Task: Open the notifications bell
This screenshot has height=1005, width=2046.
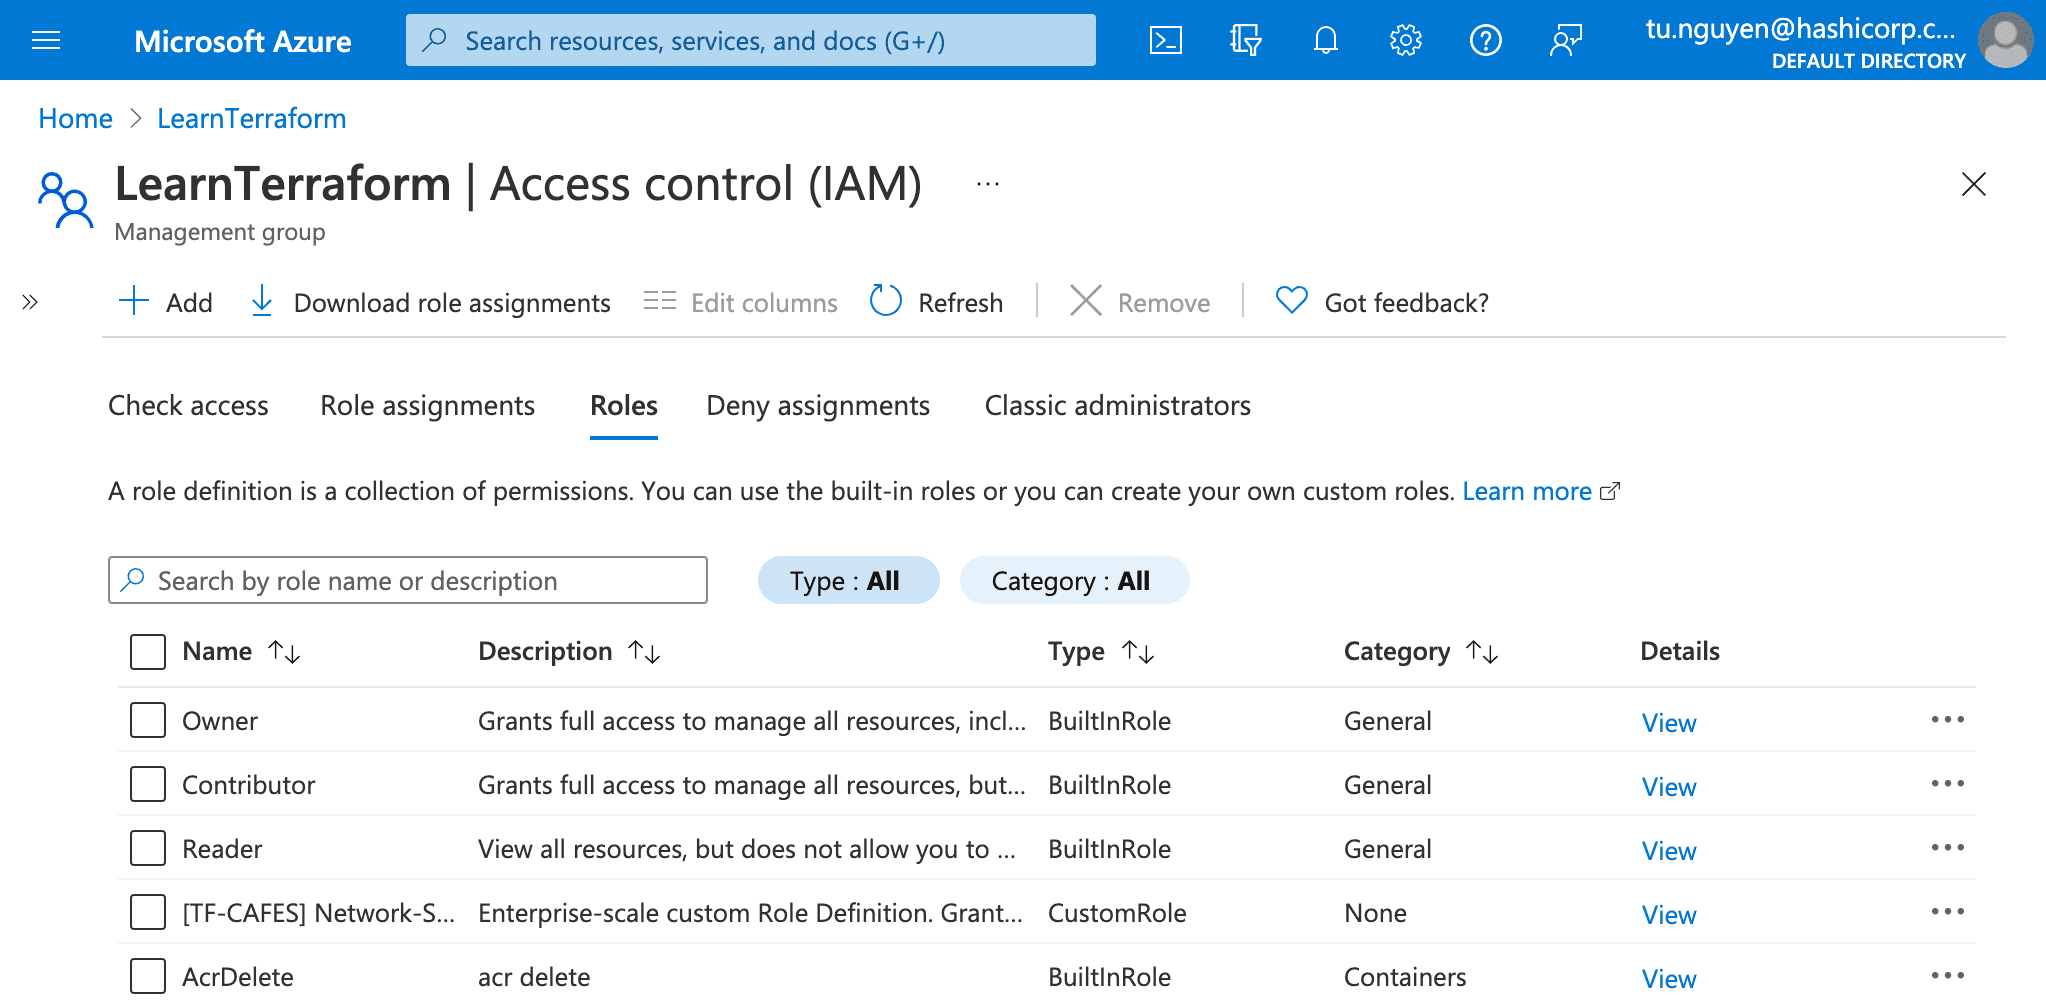Action: point(1326,40)
